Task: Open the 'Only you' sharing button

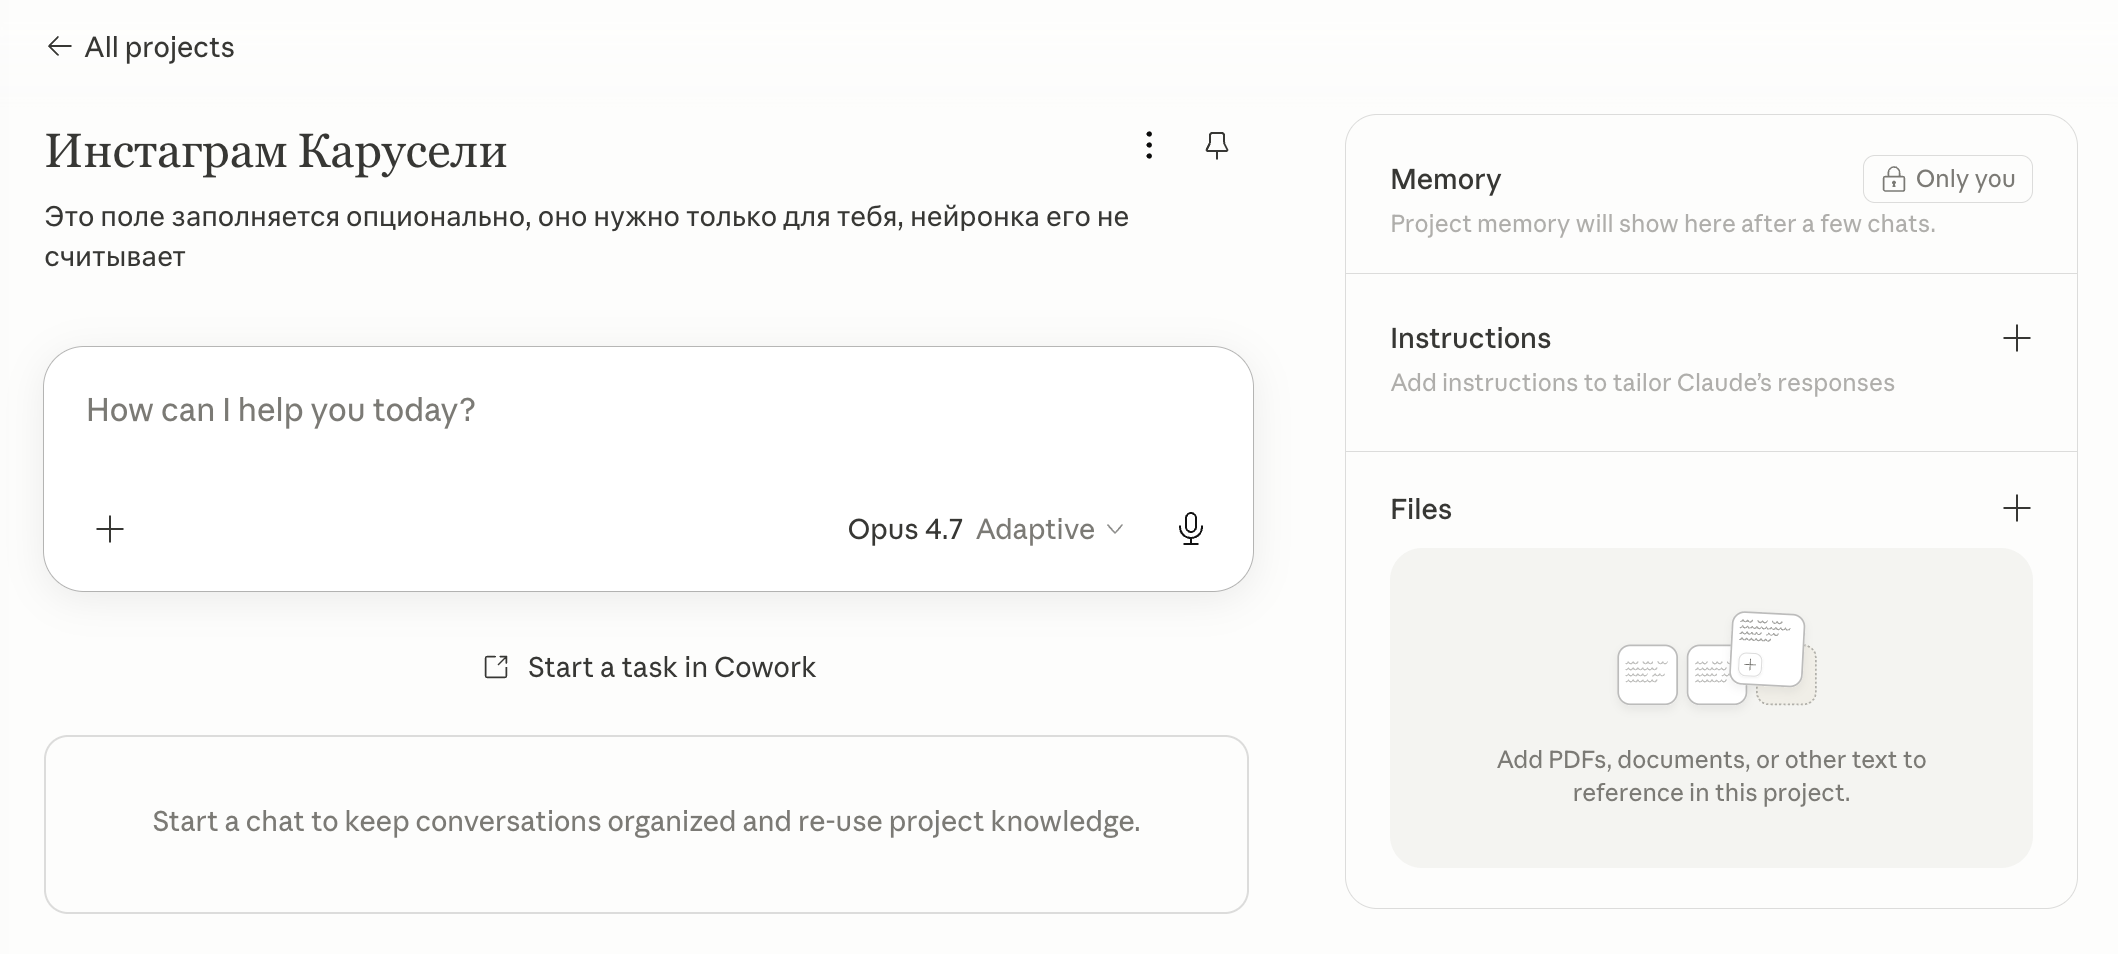Action: [1947, 179]
